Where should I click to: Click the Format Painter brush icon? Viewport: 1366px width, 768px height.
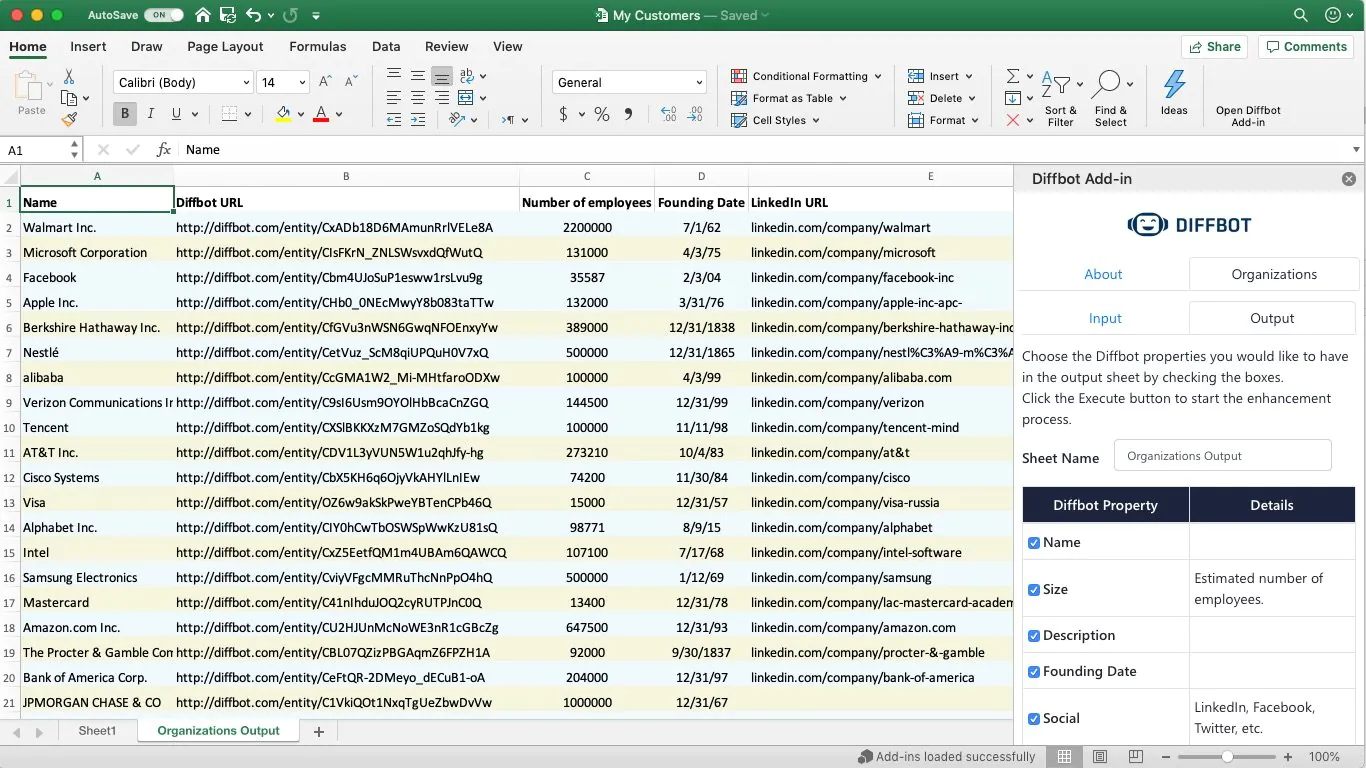click(x=69, y=119)
